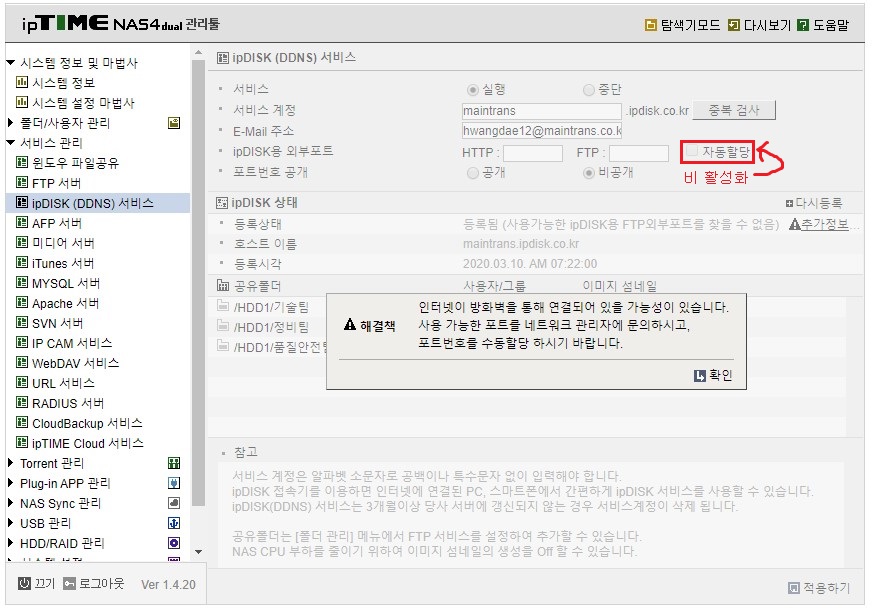Click the sidebar scrollbar up arrow
The image size is (873, 613).
198,52
